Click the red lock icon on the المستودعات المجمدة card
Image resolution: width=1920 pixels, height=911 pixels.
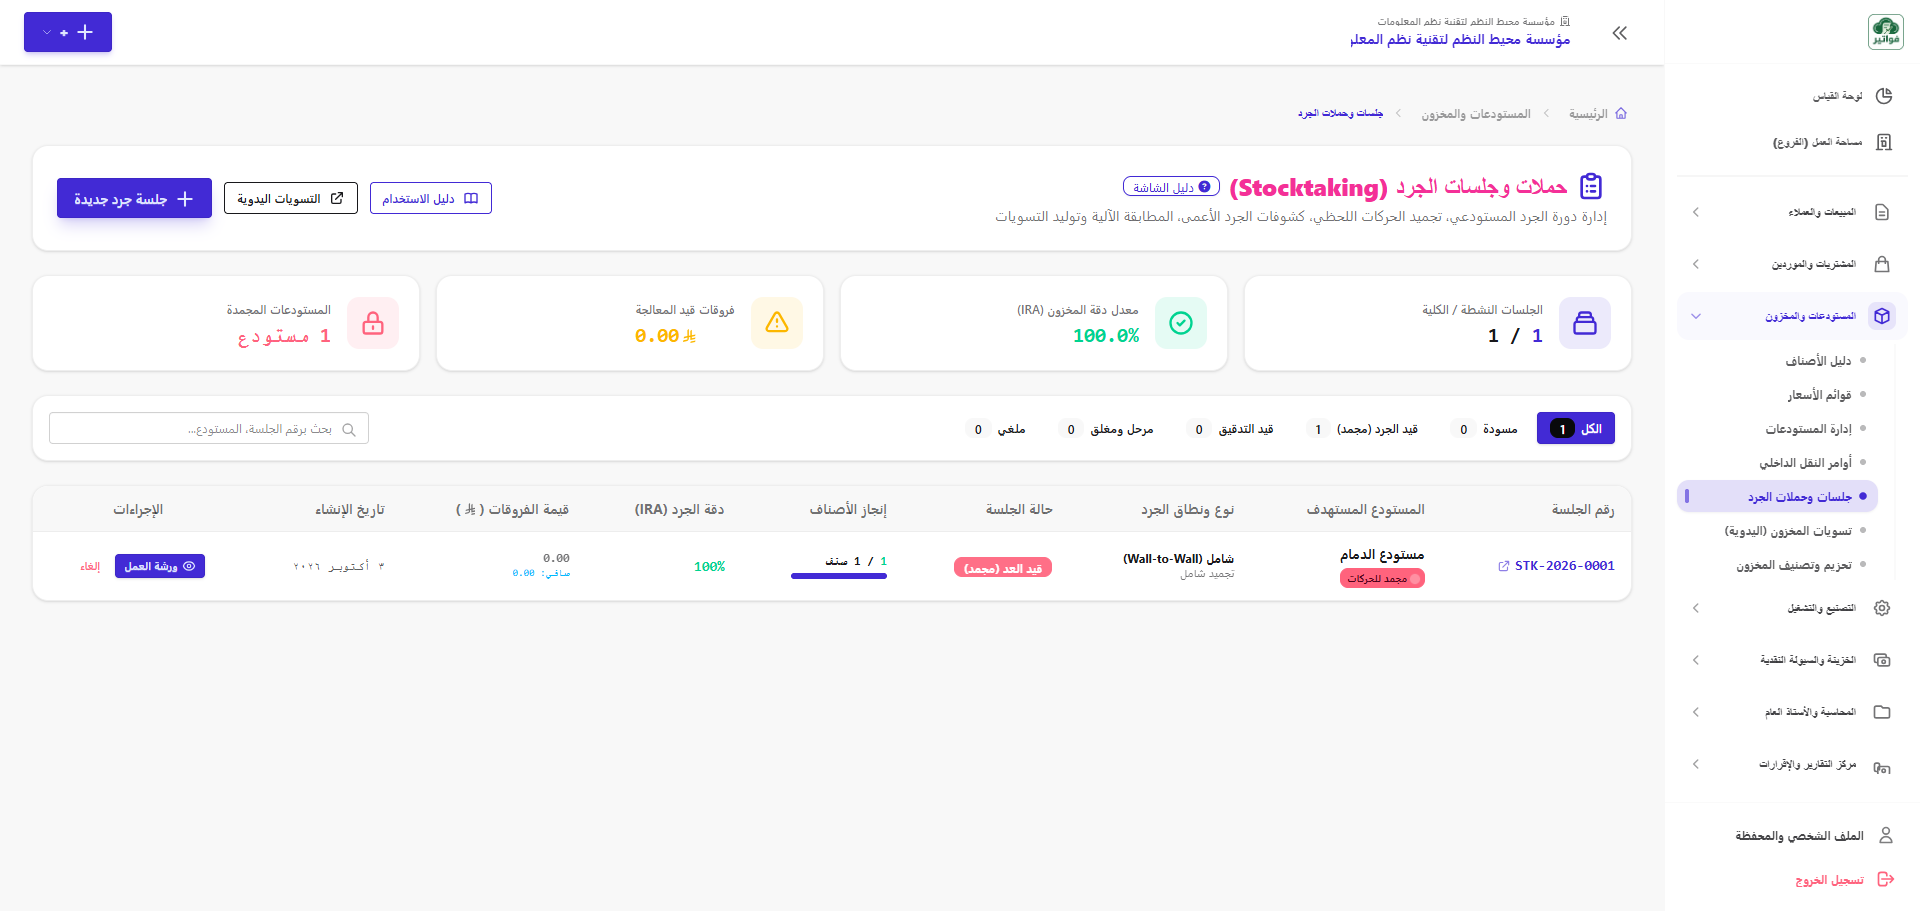tap(373, 323)
